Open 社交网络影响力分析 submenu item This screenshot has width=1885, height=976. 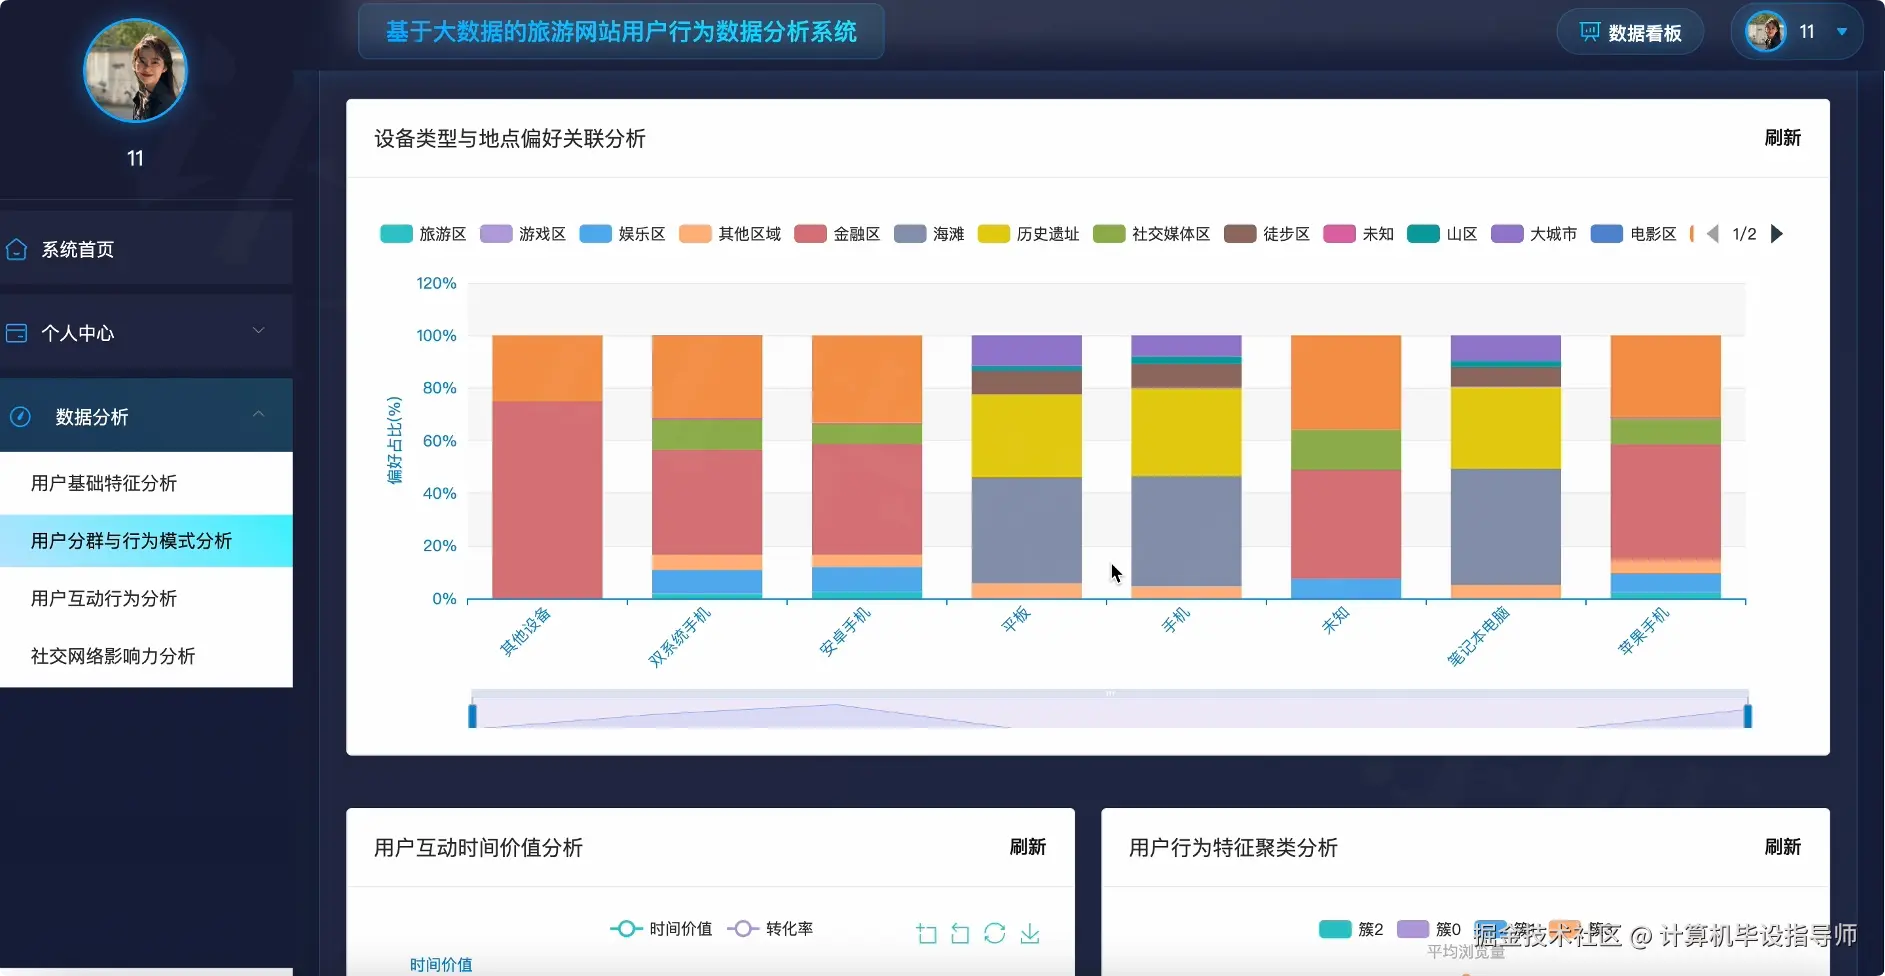pos(146,656)
